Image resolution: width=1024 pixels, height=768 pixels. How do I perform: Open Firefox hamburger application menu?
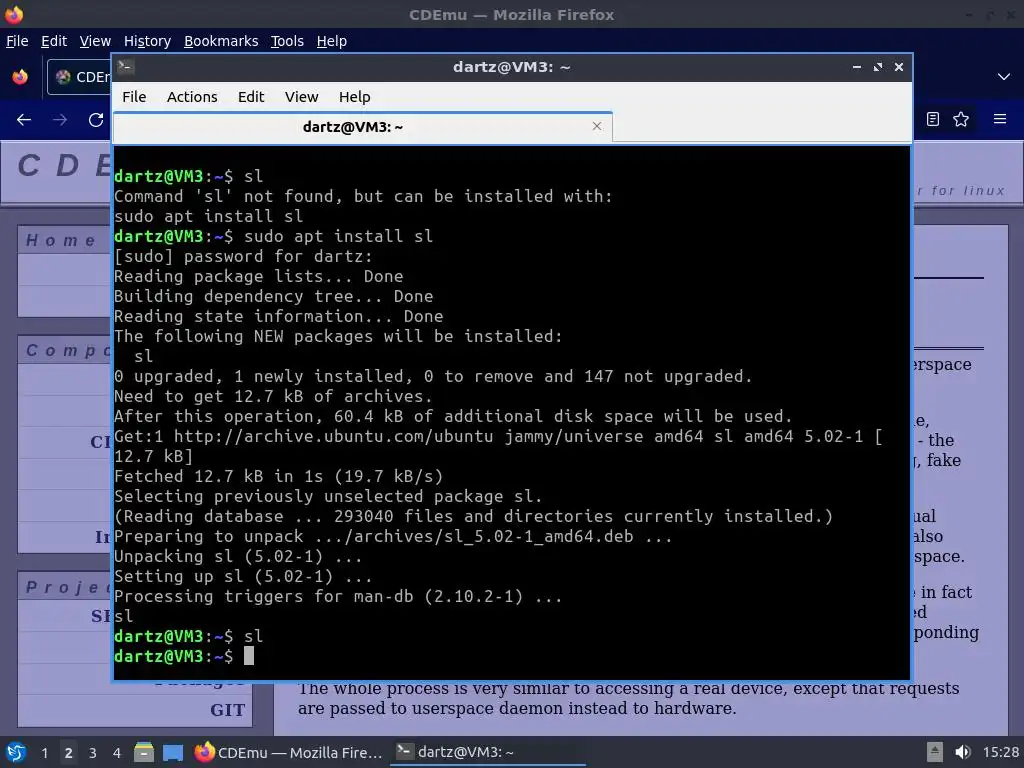click(x=1000, y=119)
